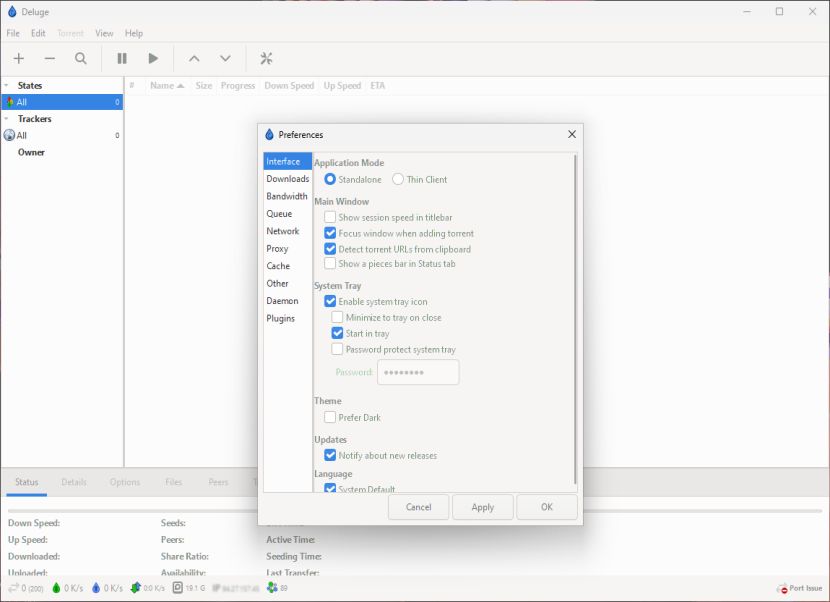Open the Help menu
This screenshot has width=830, height=602.
point(134,33)
